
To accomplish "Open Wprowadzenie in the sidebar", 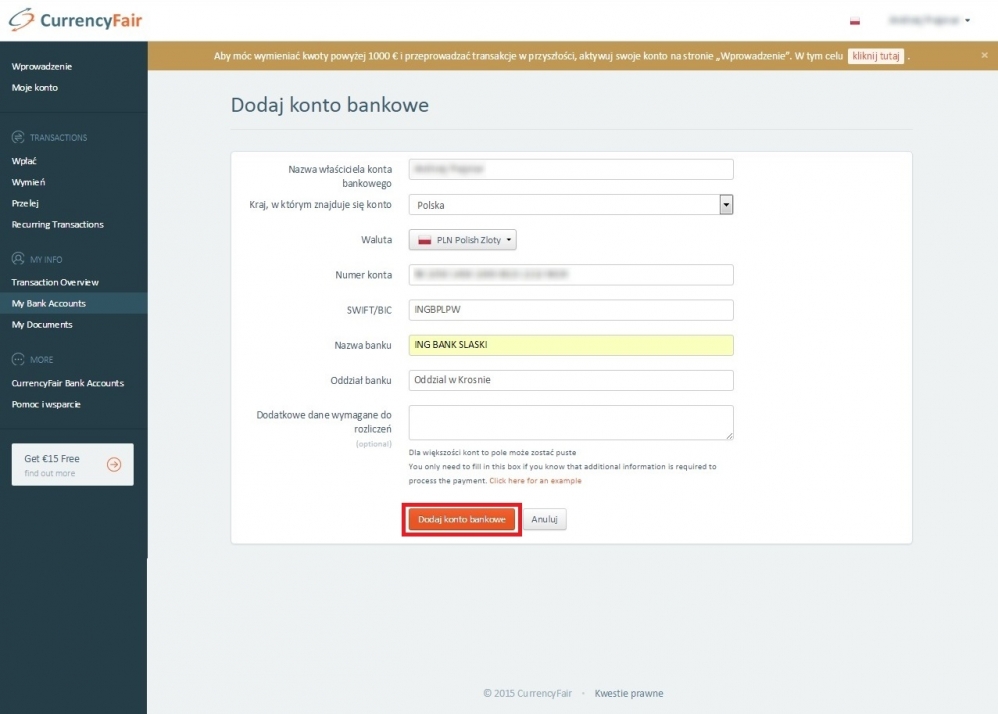I will [42, 67].
